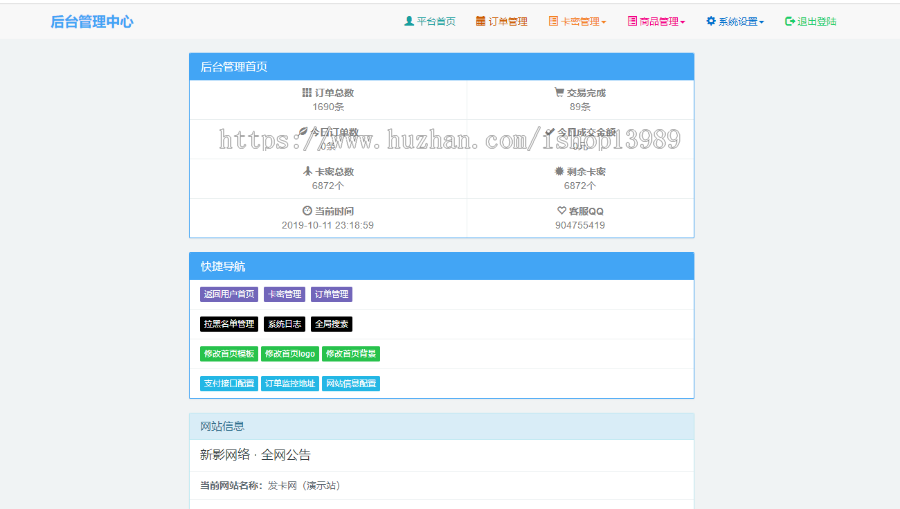
Task: Open the 后台管理中心 brand link
Action: (92, 22)
